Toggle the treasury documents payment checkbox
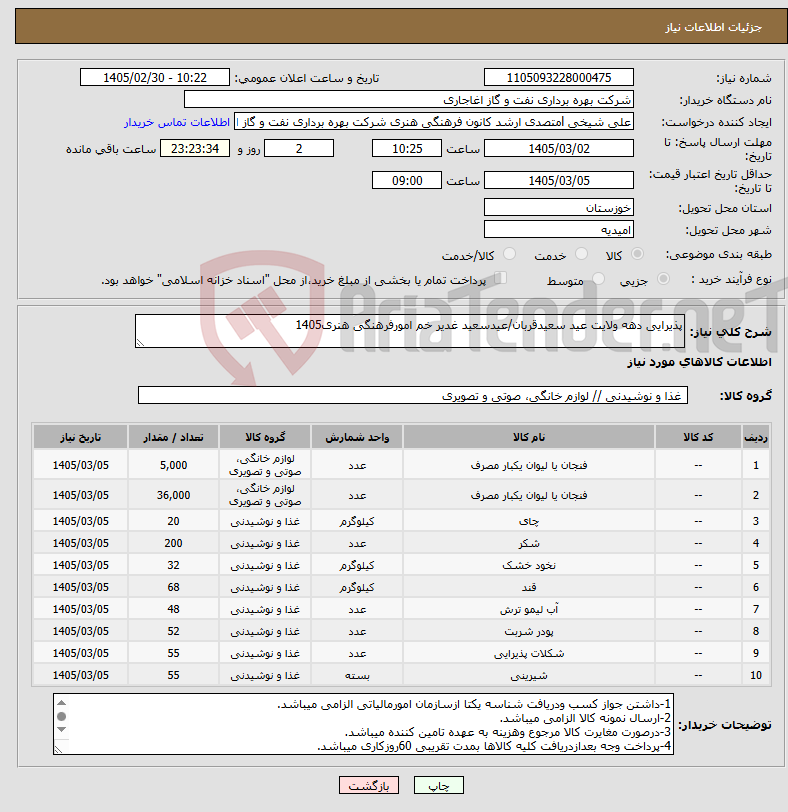Image resolution: width=788 pixels, height=812 pixels. tap(500, 278)
